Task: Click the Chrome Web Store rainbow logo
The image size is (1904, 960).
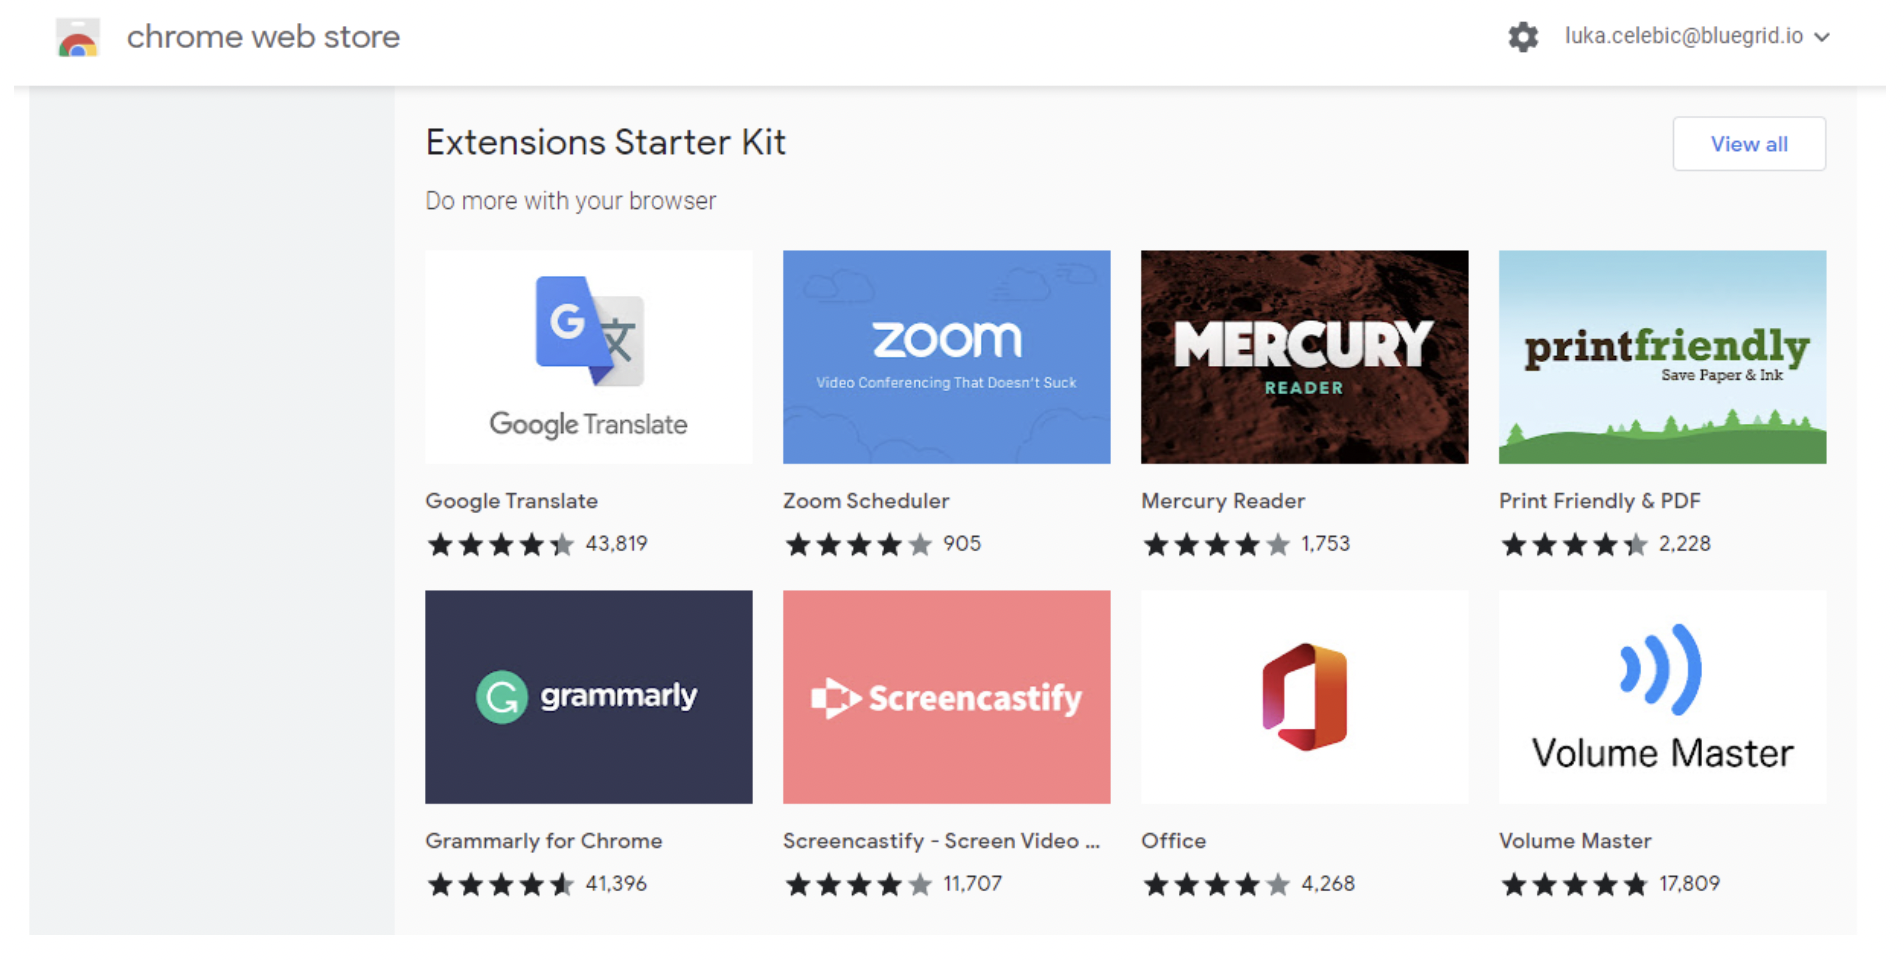Action: point(78,37)
